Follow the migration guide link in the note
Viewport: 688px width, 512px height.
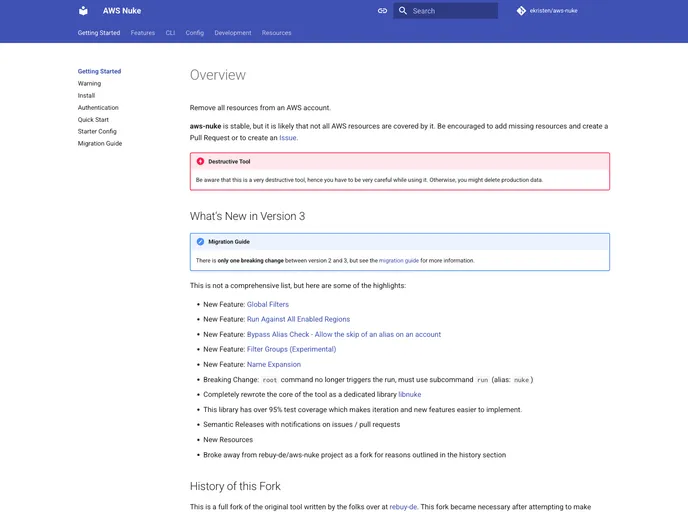click(398, 261)
